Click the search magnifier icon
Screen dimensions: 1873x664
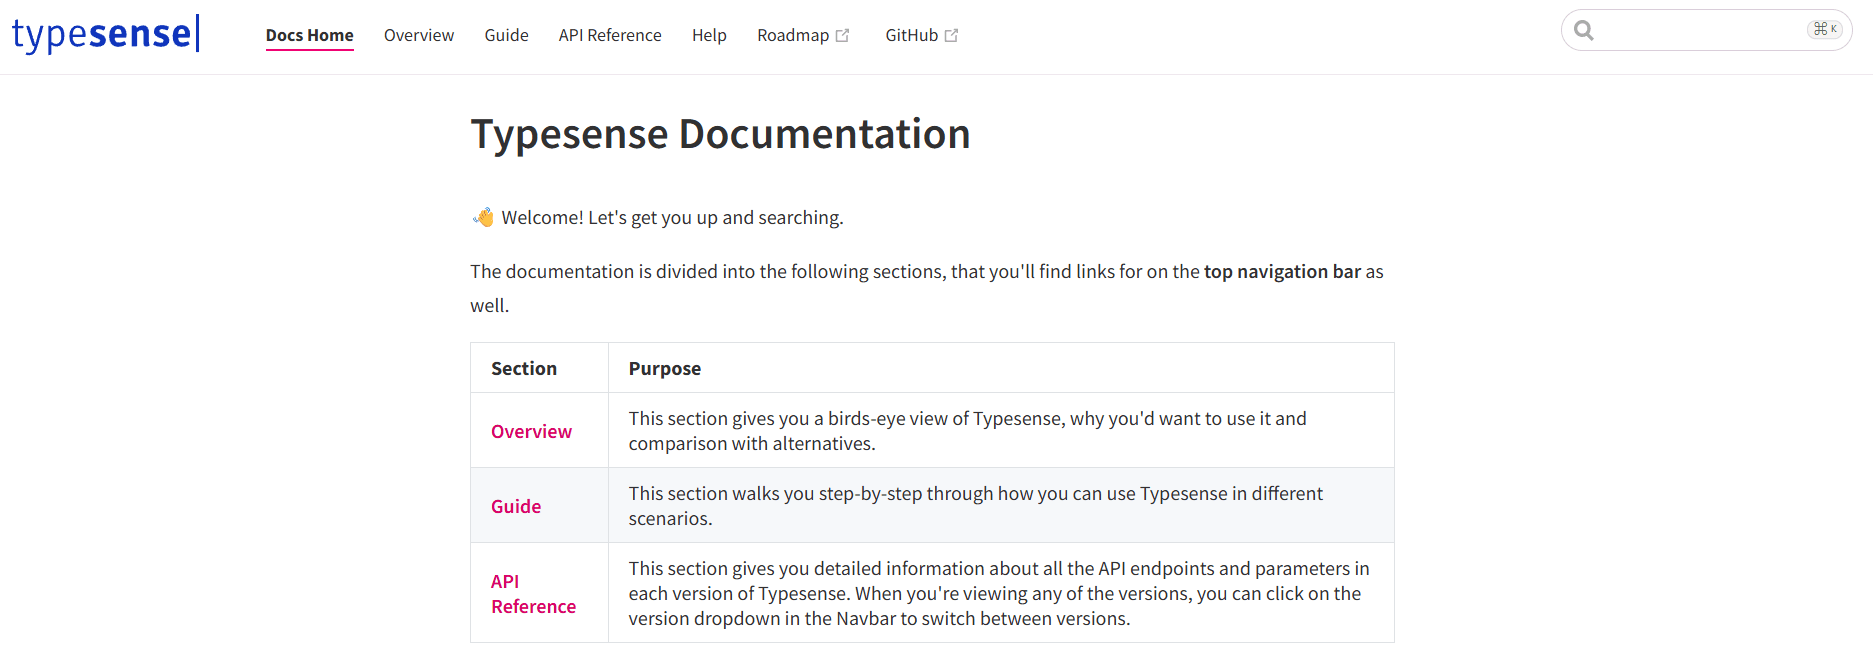point(1584,30)
